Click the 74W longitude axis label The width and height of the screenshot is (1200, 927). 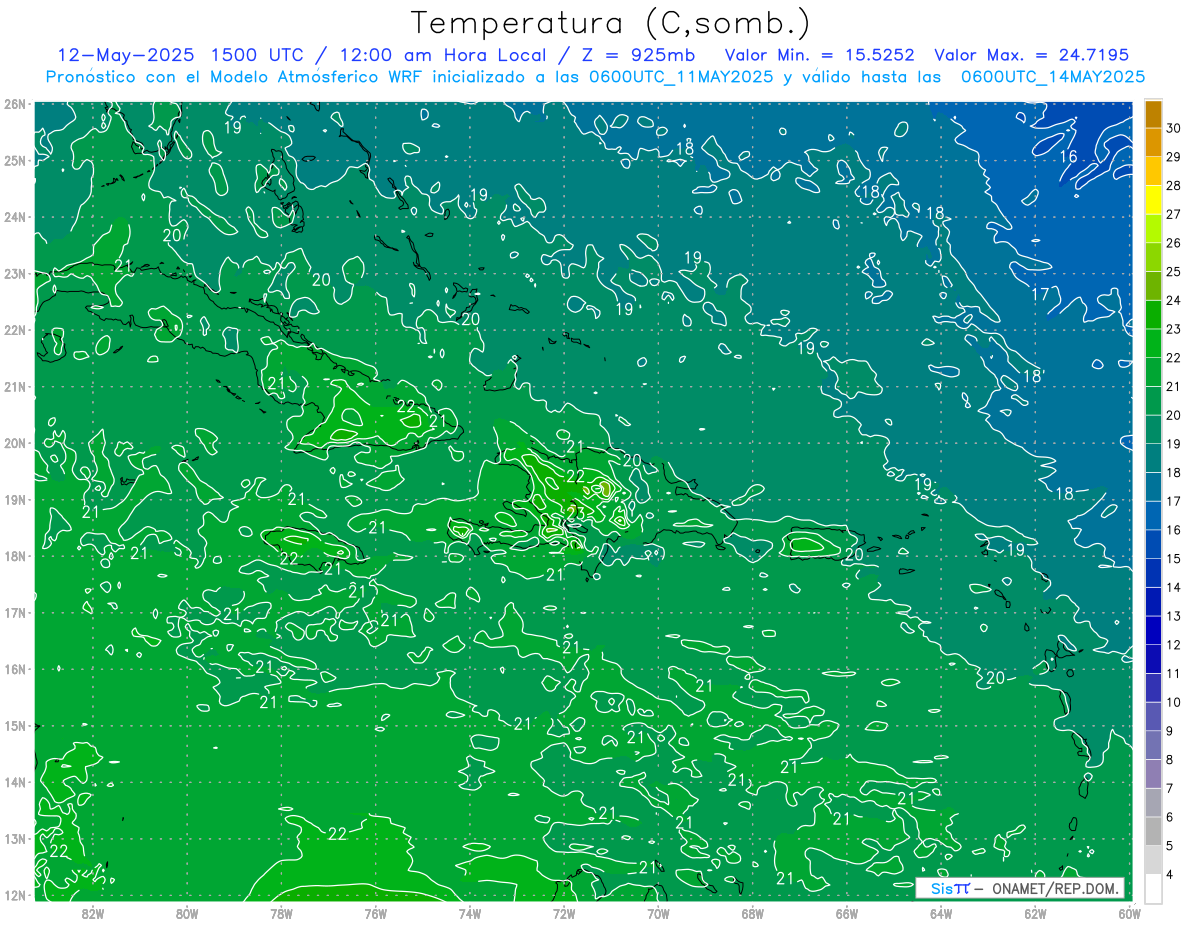coord(470,913)
